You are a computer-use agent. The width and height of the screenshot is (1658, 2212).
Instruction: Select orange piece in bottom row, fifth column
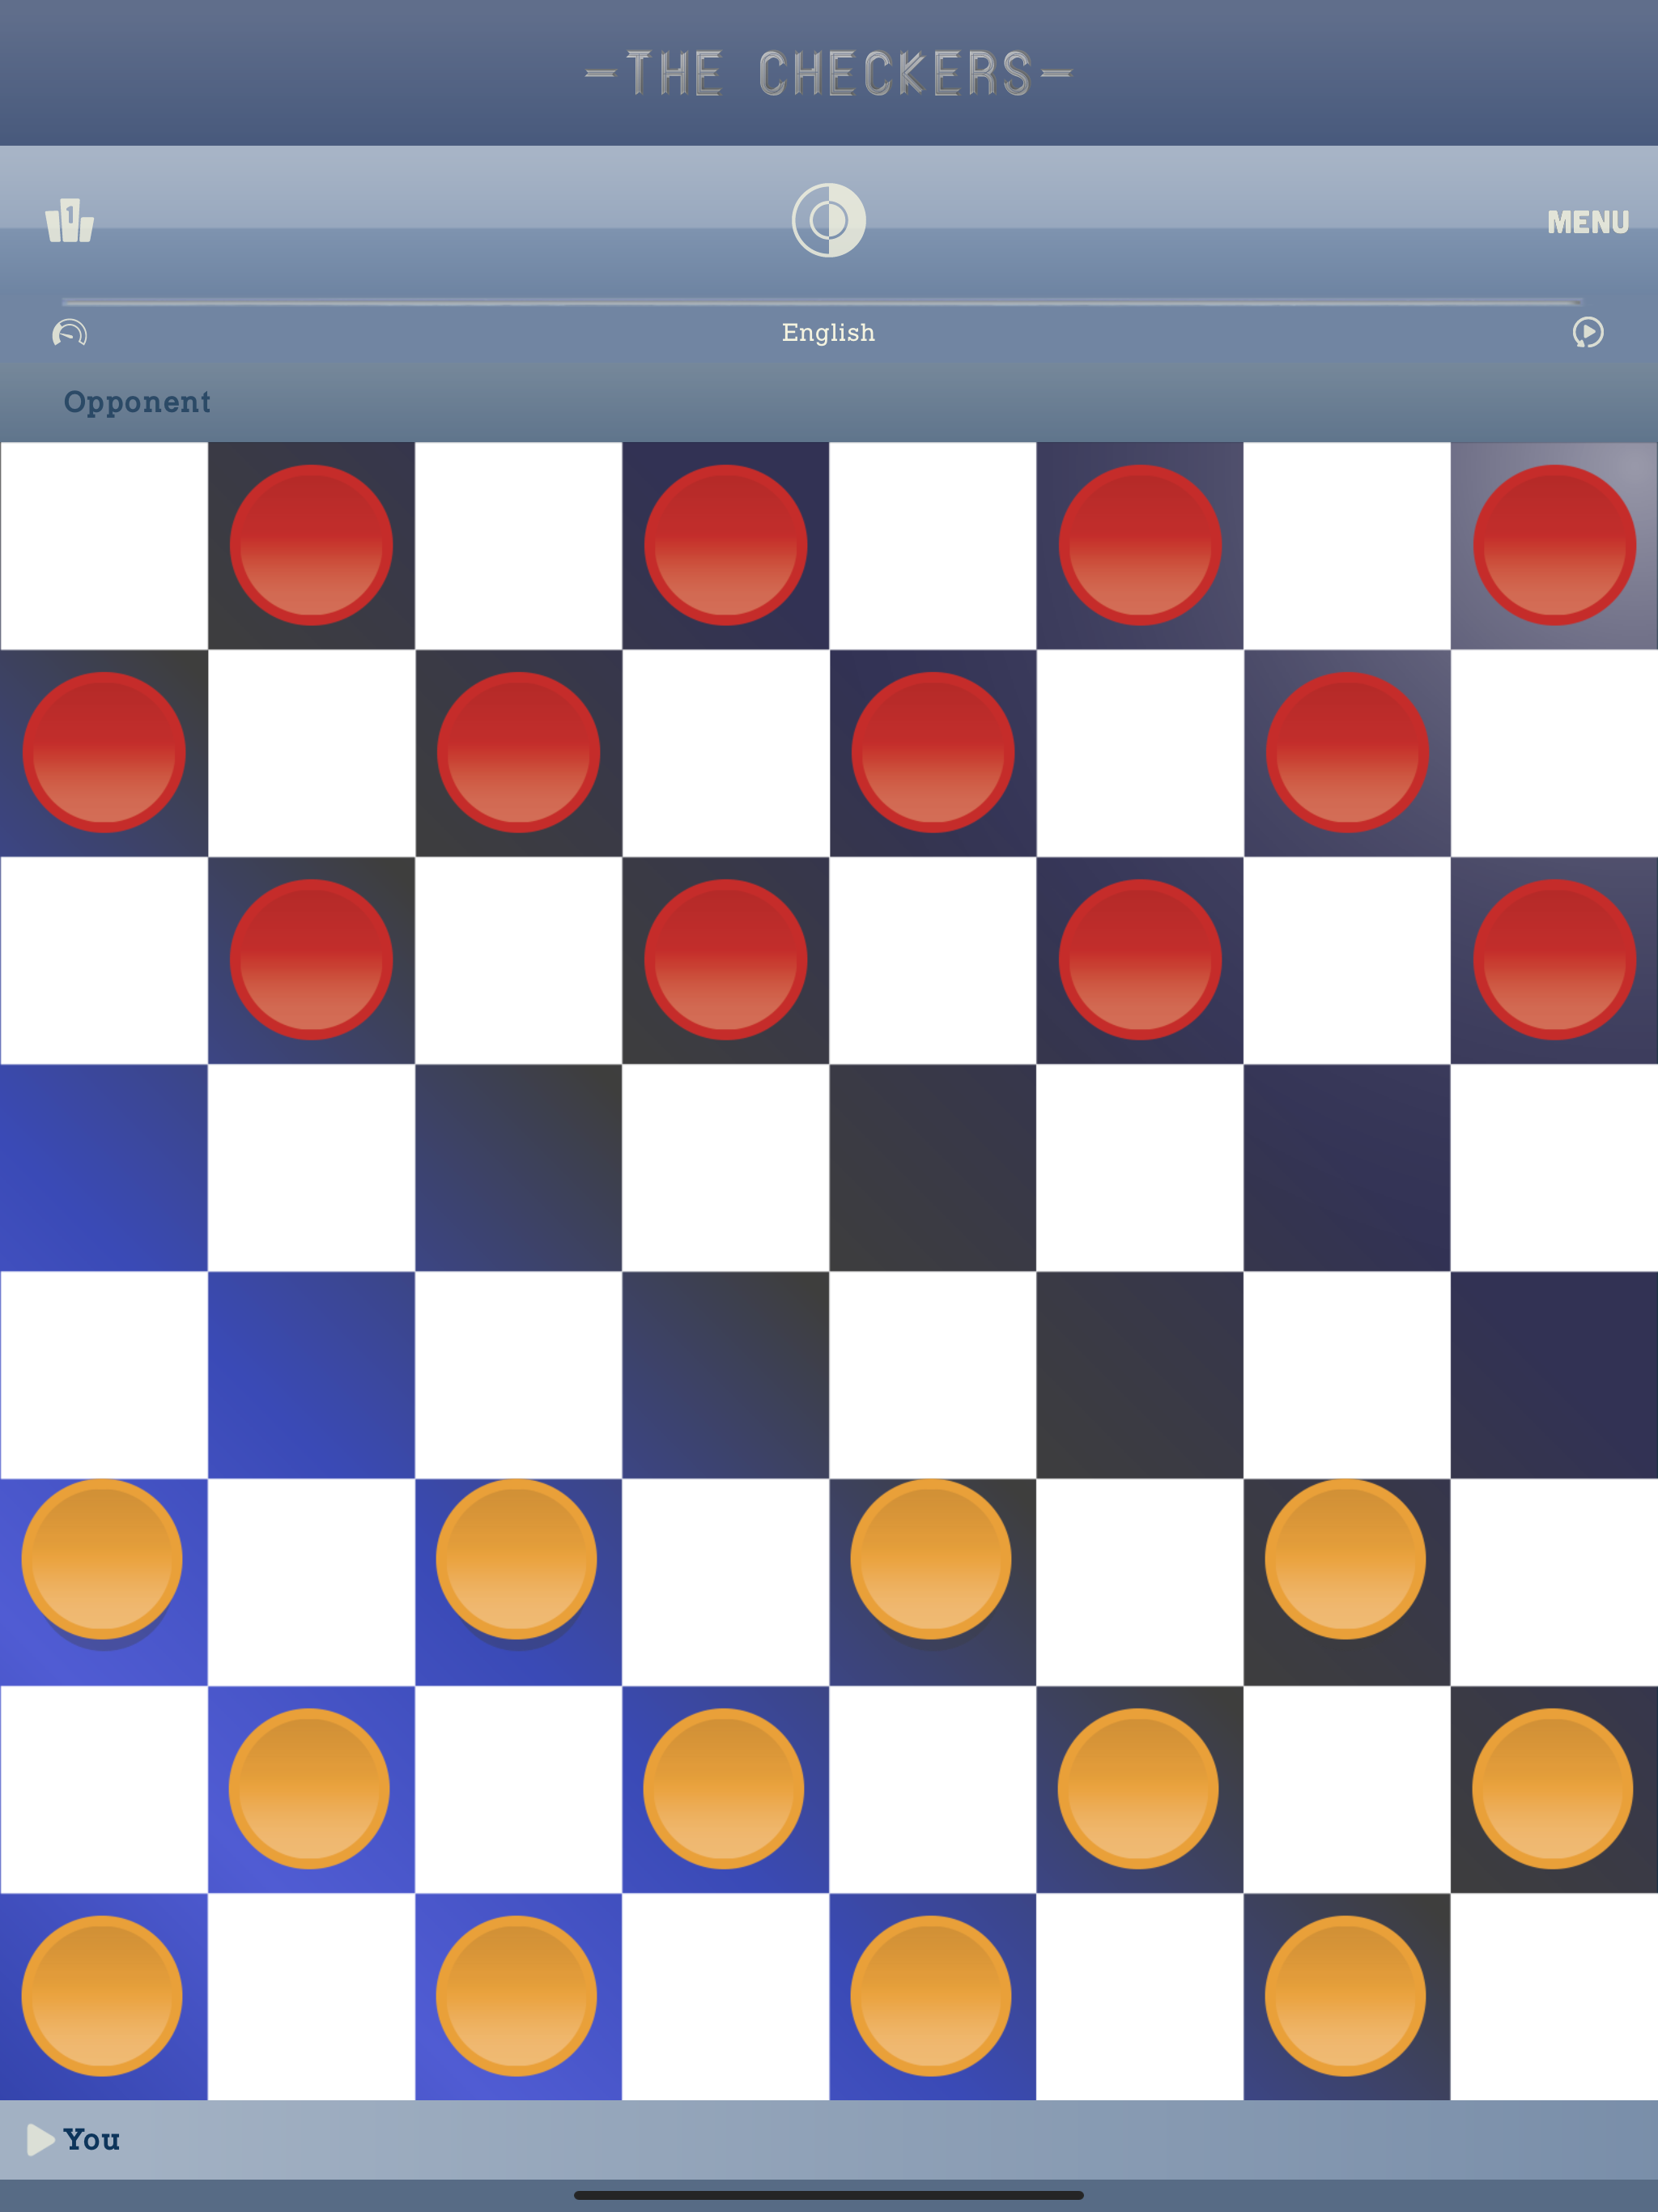(x=931, y=1996)
